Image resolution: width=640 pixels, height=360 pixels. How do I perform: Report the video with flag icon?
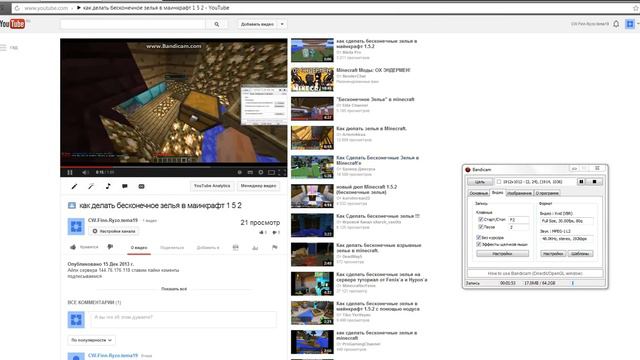275,247
